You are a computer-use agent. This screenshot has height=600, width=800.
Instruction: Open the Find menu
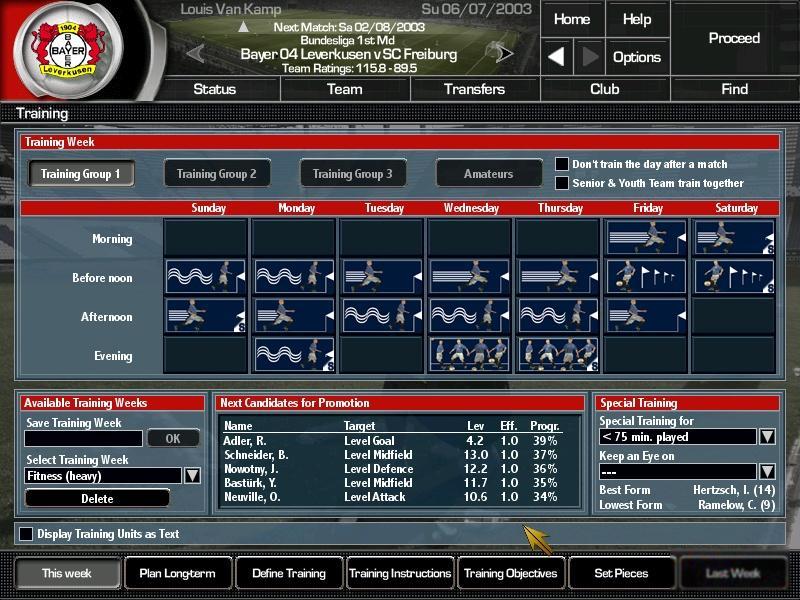[x=735, y=89]
